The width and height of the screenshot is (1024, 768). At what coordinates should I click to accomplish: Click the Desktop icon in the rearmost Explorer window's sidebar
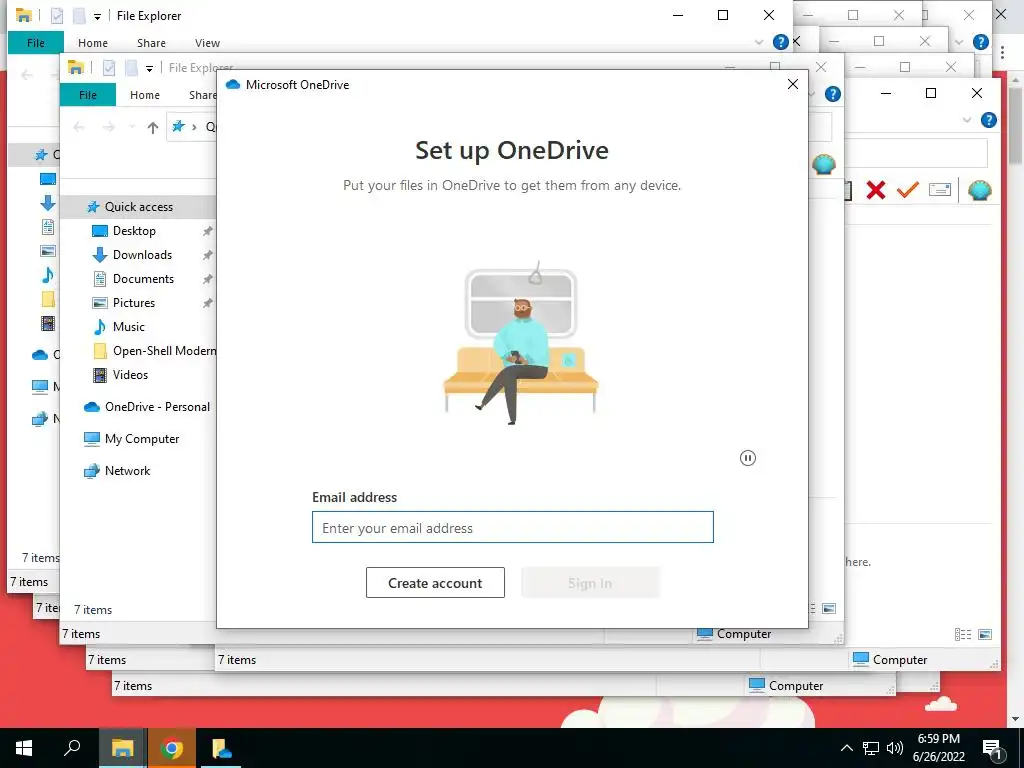48,179
